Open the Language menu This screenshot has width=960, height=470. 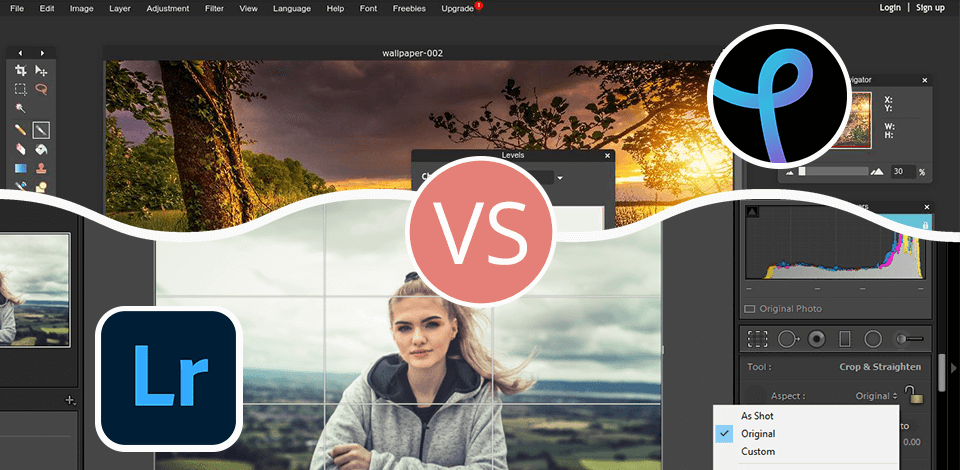(292, 9)
